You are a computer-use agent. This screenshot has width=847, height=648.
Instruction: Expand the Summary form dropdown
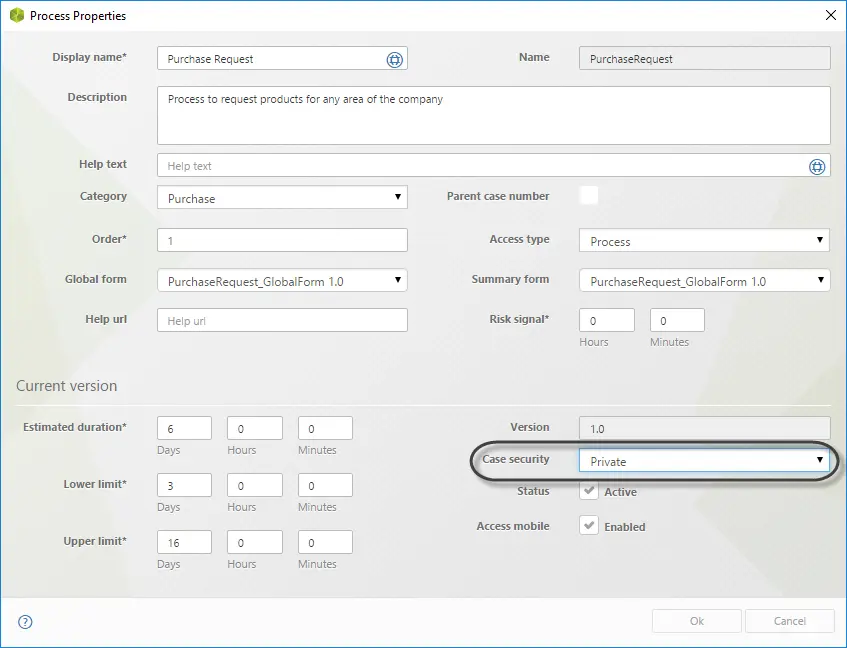coord(704,280)
